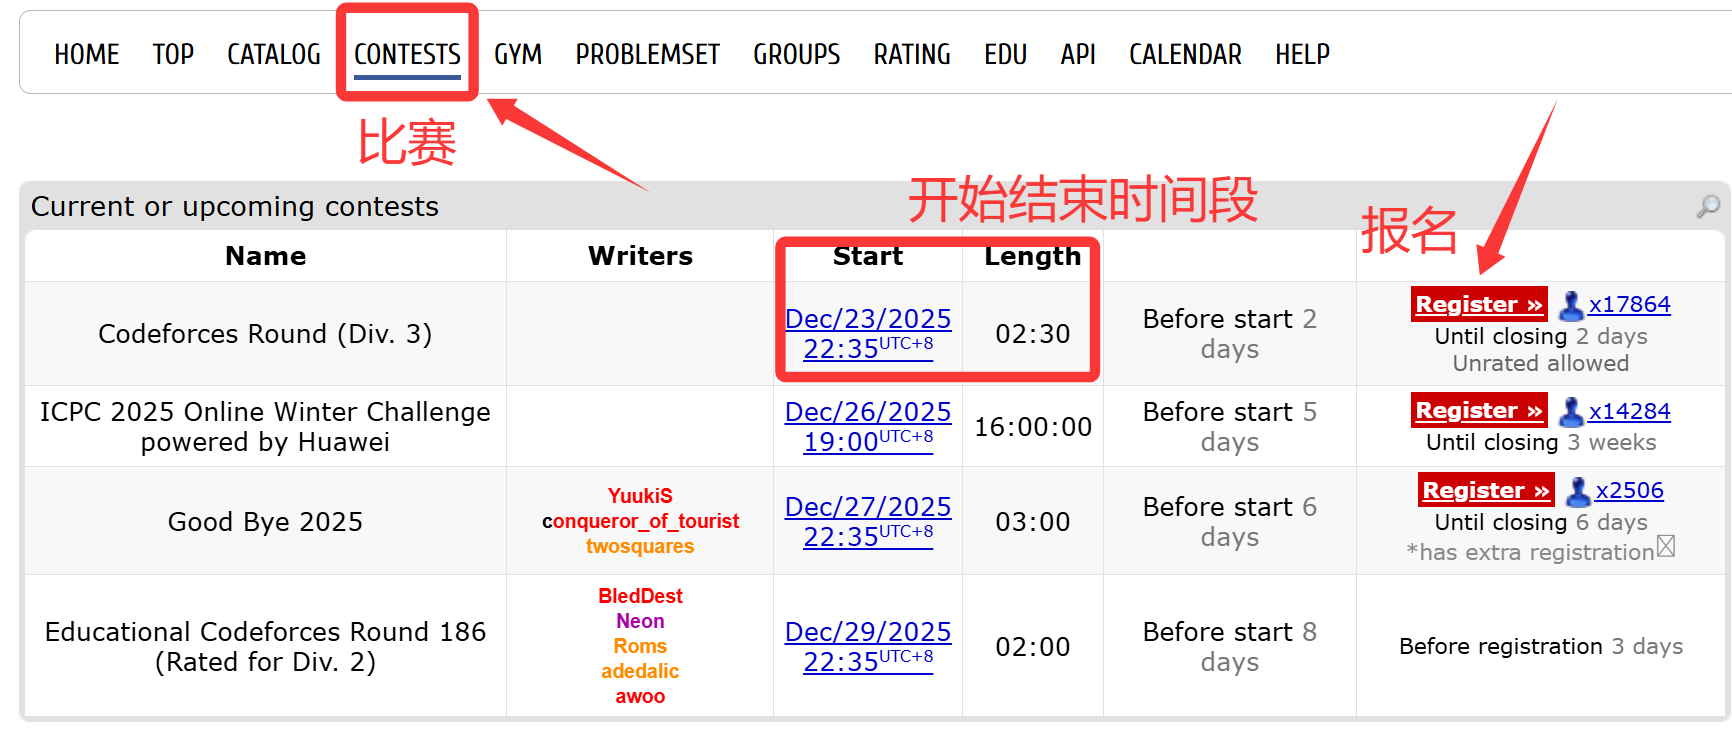Open writer profile conqueror_of_tourist
The image size is (1732, 733).
640,521
